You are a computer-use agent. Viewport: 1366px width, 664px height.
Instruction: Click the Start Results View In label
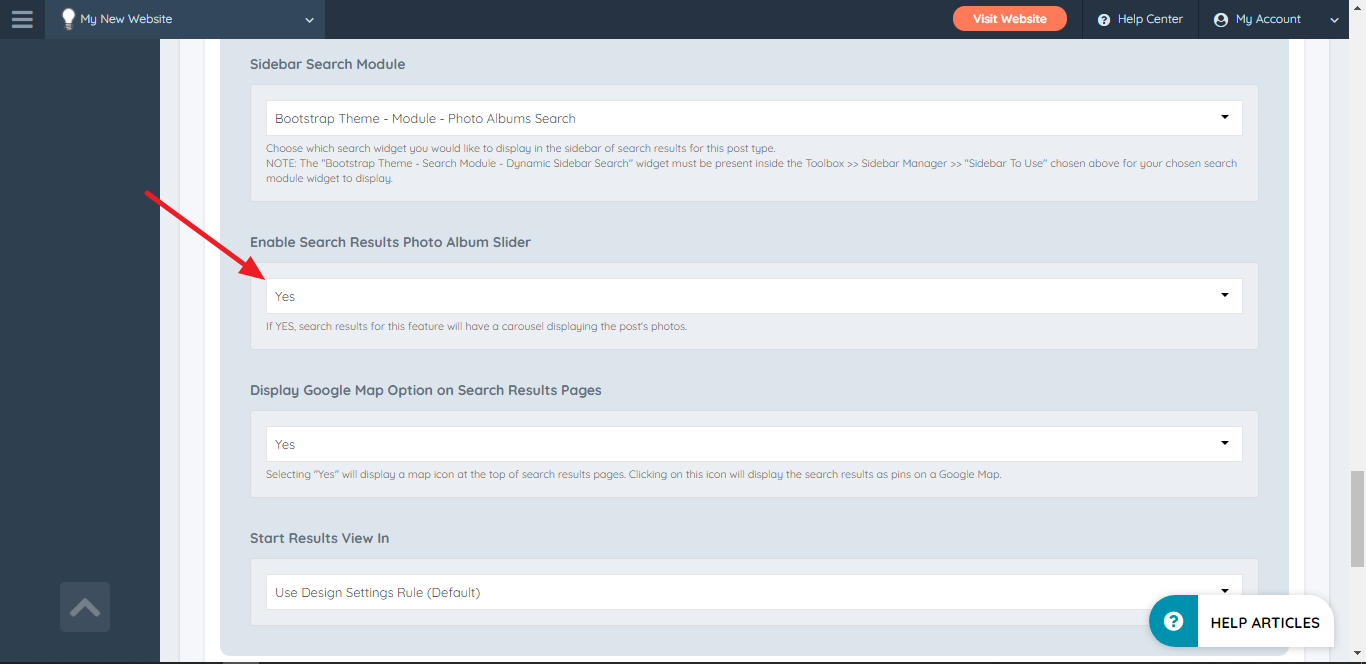click(x=320, y=538)
